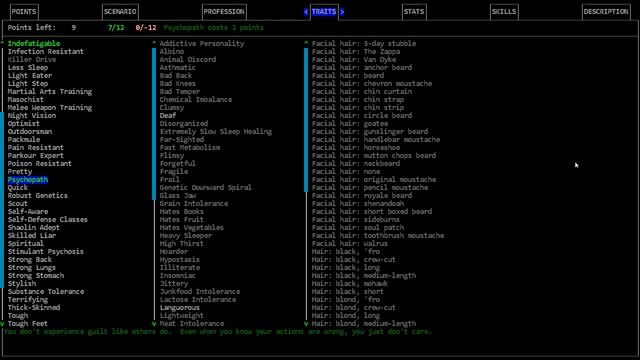Select the Bad Back trait

pos(176,76)
